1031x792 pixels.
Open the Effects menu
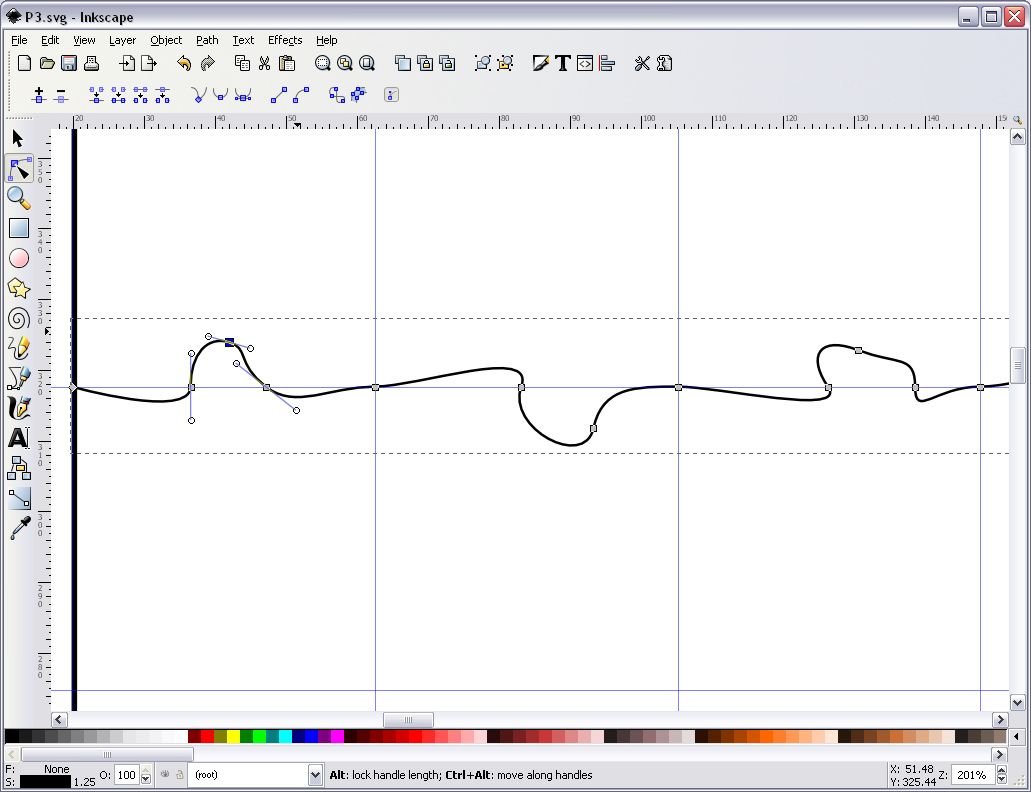[285, 40]
